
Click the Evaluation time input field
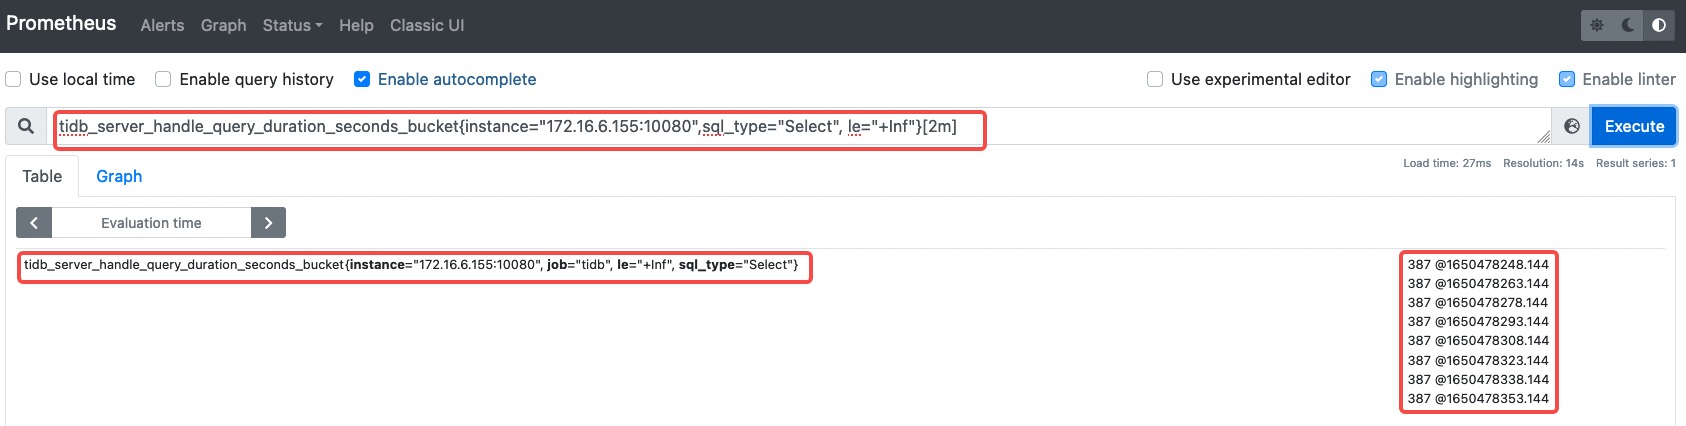[x=151, y=223]
